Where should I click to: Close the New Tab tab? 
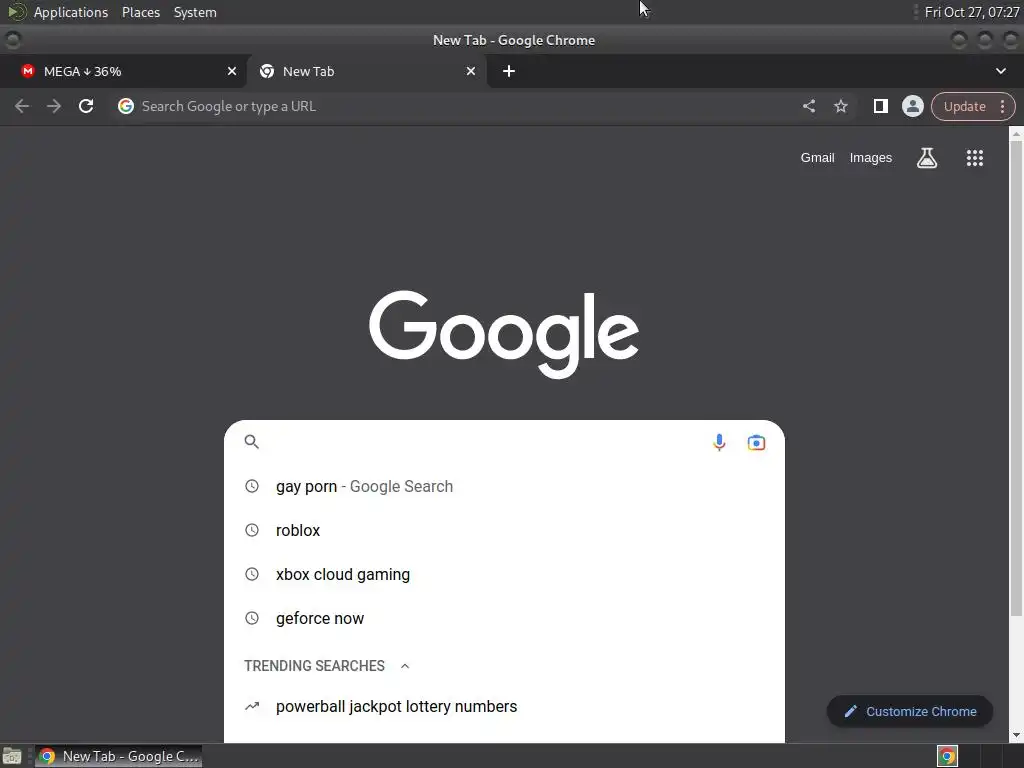coord(471,71)
